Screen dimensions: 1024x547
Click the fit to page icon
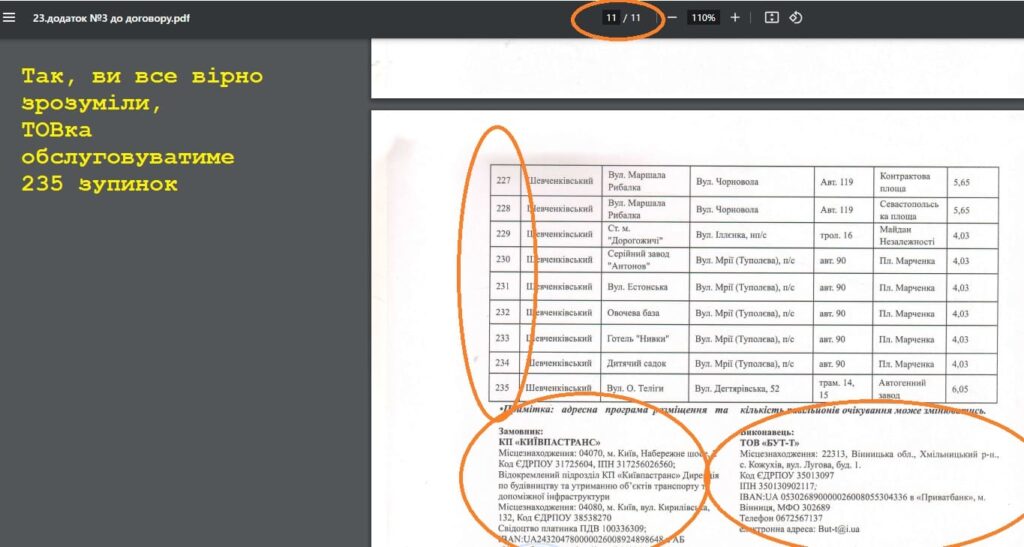coord(771,18)
